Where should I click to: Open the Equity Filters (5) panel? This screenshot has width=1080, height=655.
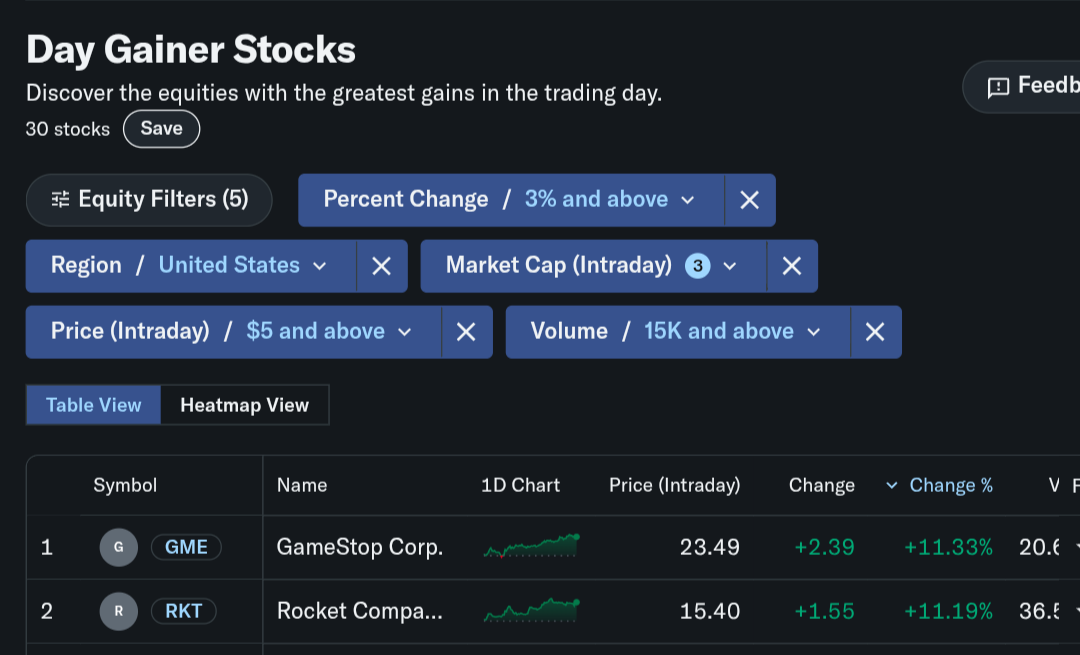click(x=149, y=200)
